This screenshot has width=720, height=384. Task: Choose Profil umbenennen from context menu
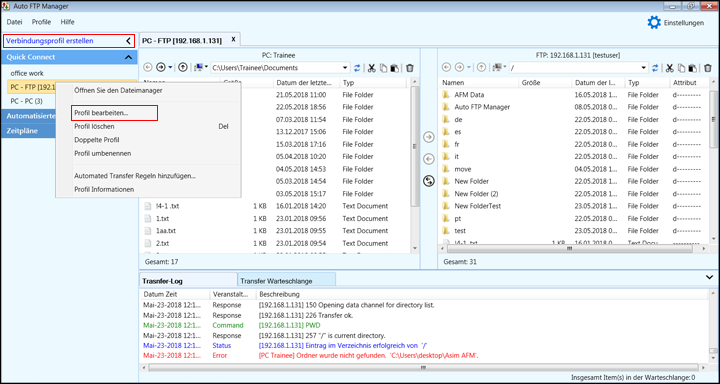pos(148,153)
